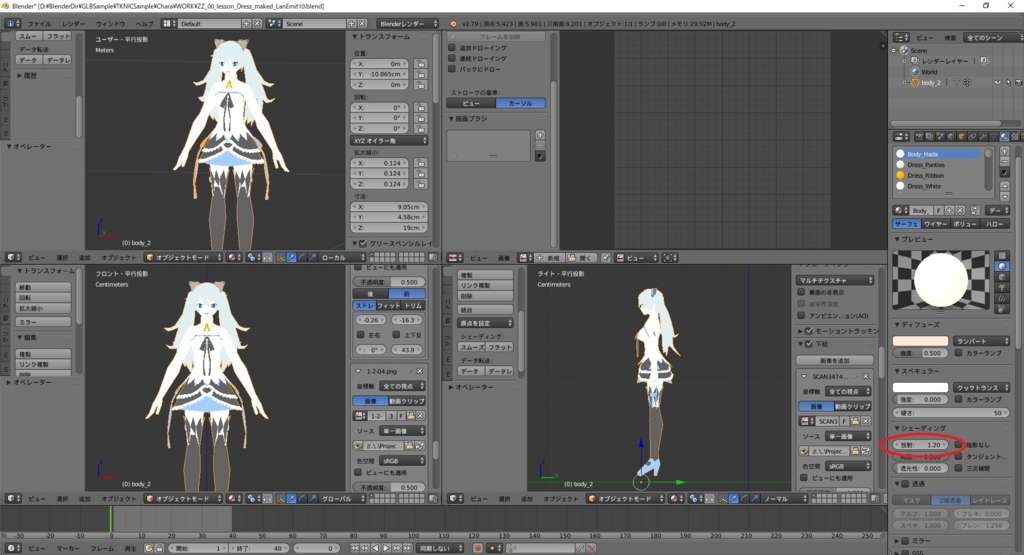Switch to the ワイヤー material type tab
Image resolution: width=1024 pixels, height=555 pixels.
pos(936,224)
